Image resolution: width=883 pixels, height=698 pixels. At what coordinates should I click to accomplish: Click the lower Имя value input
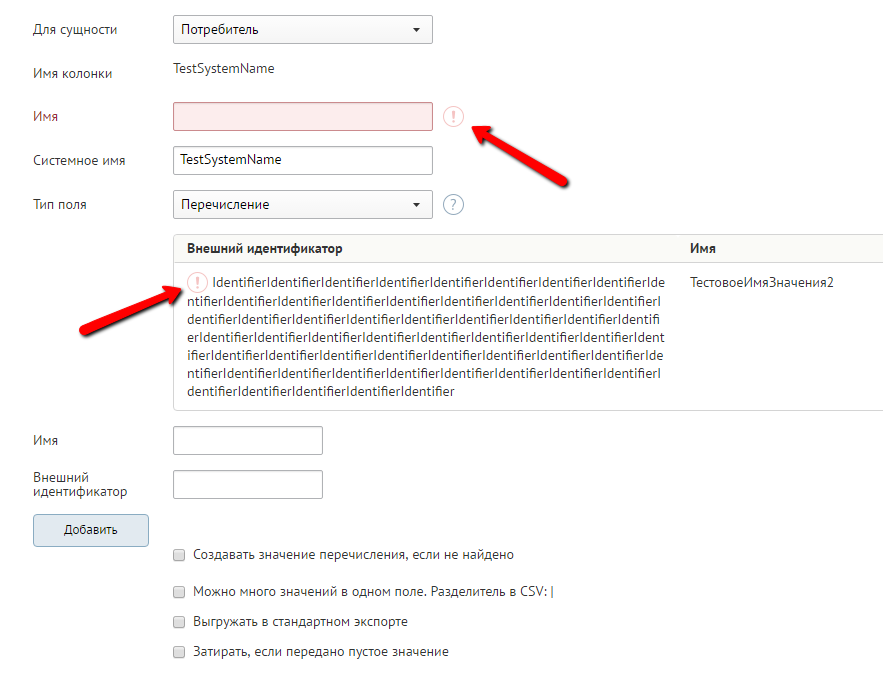click(x=248, y=440)
